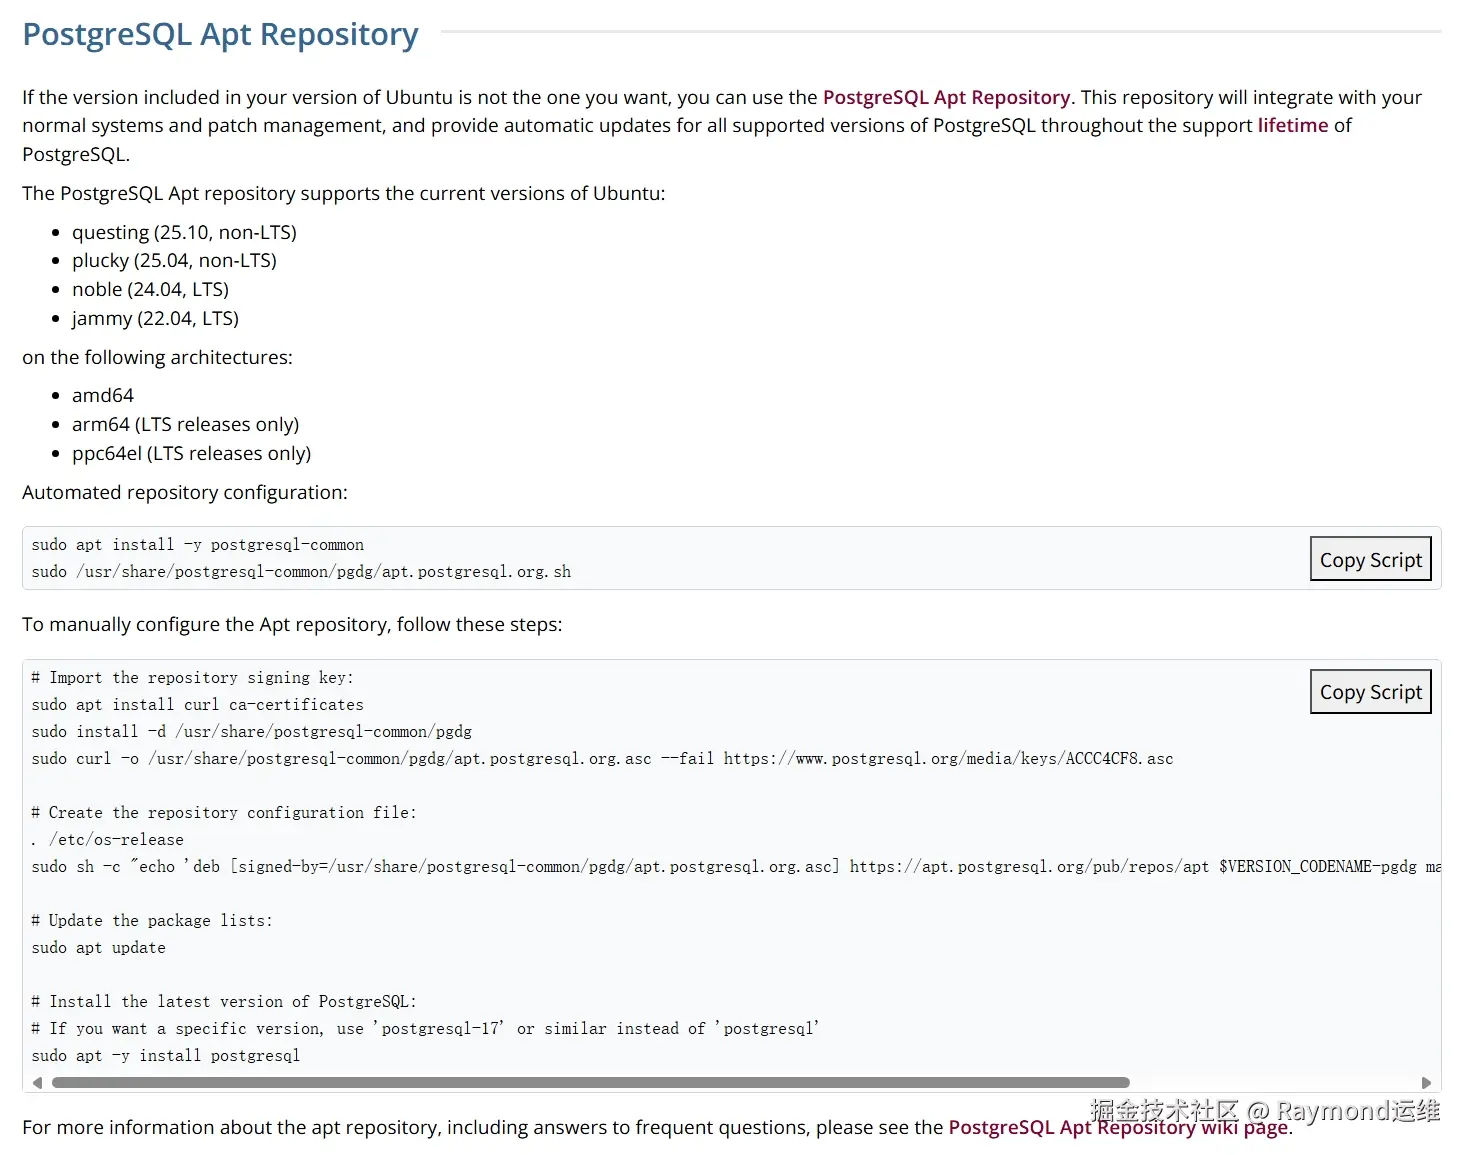Click the 'questing (25.10, non-LTS)' list item
The width and height of the screenshot is (1470, 1155).
[x=184, y=232]
